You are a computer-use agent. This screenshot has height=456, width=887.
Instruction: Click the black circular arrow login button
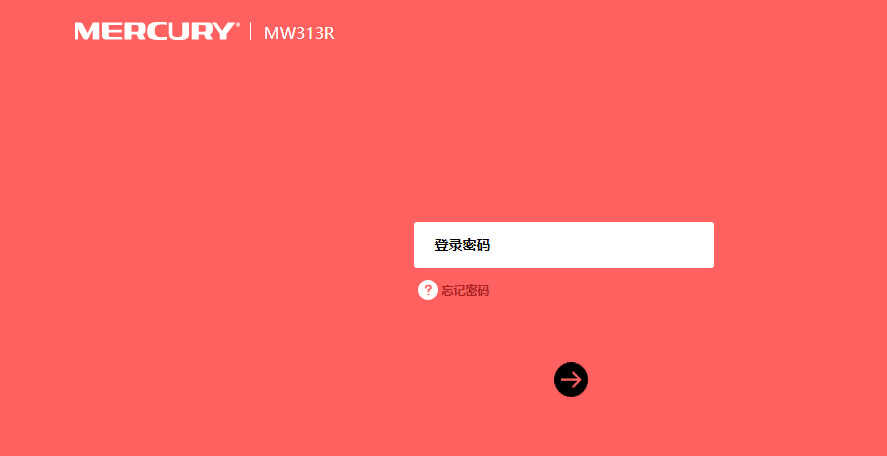(x=571, y=379)
